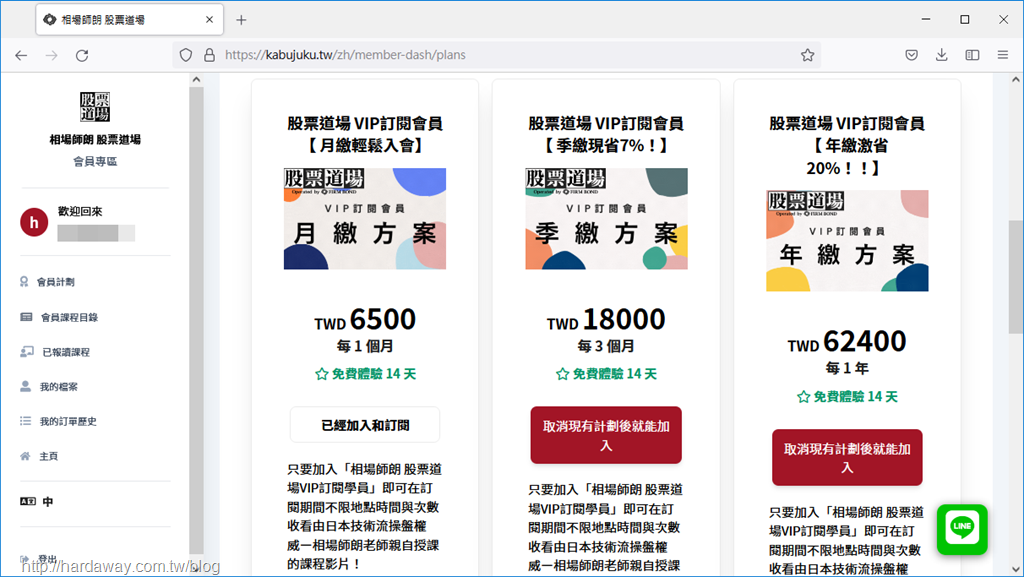Image resolution: width=1024 pixels, height=577 pixels.
Task: Click the 我的檔案 user icon
Action: point(25,386)
